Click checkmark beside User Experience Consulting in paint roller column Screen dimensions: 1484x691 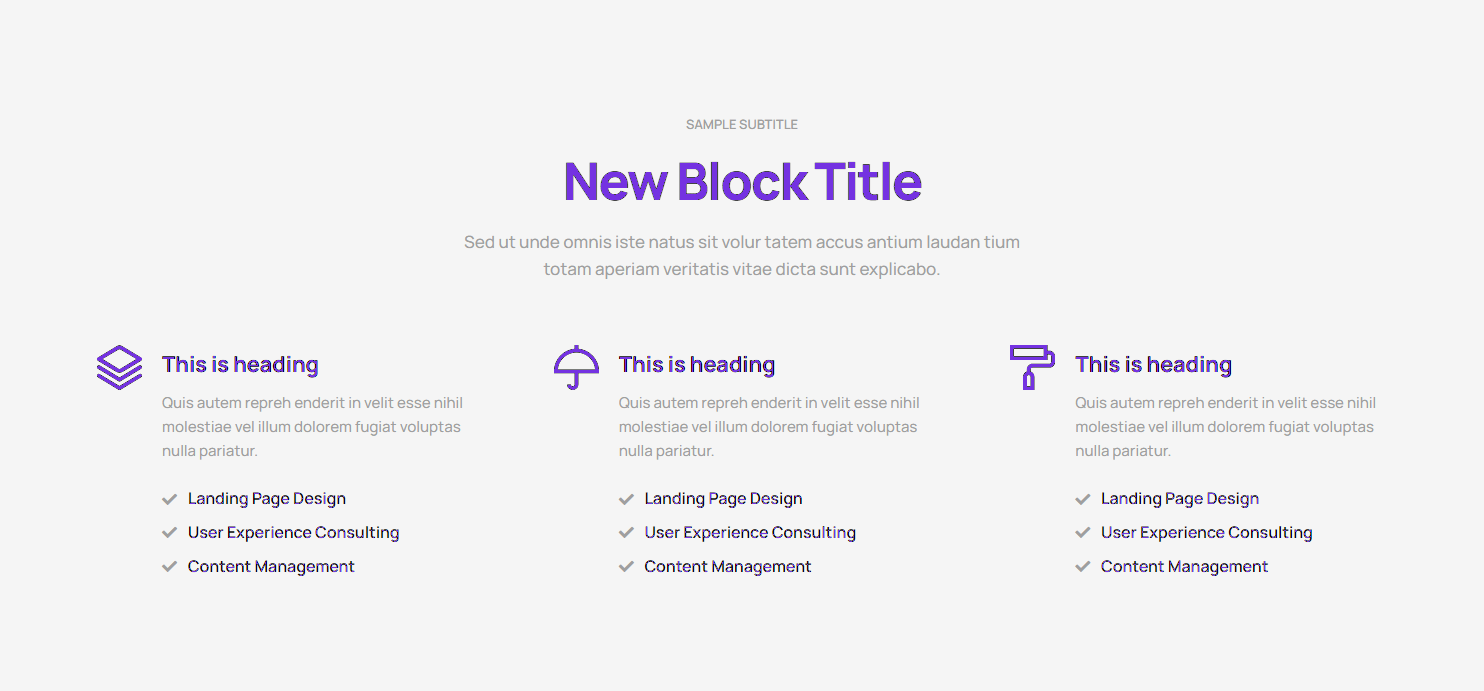tap(1083, 533)
